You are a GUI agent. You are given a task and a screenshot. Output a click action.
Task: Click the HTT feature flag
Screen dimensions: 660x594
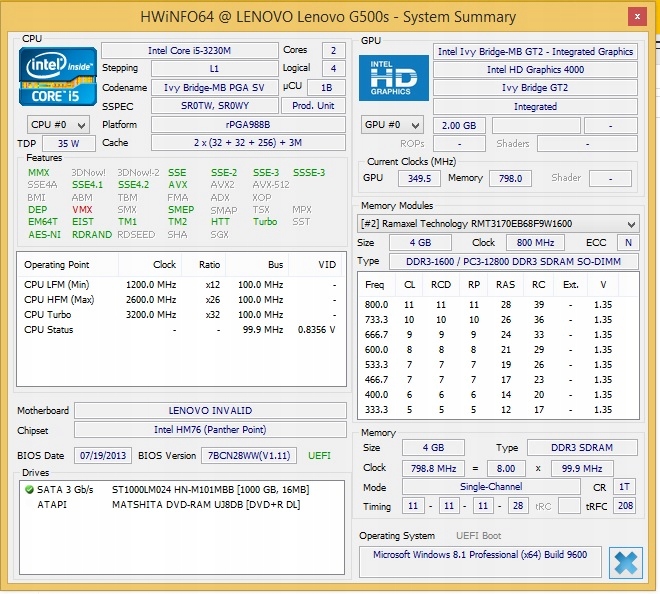[x=220, y=222]
